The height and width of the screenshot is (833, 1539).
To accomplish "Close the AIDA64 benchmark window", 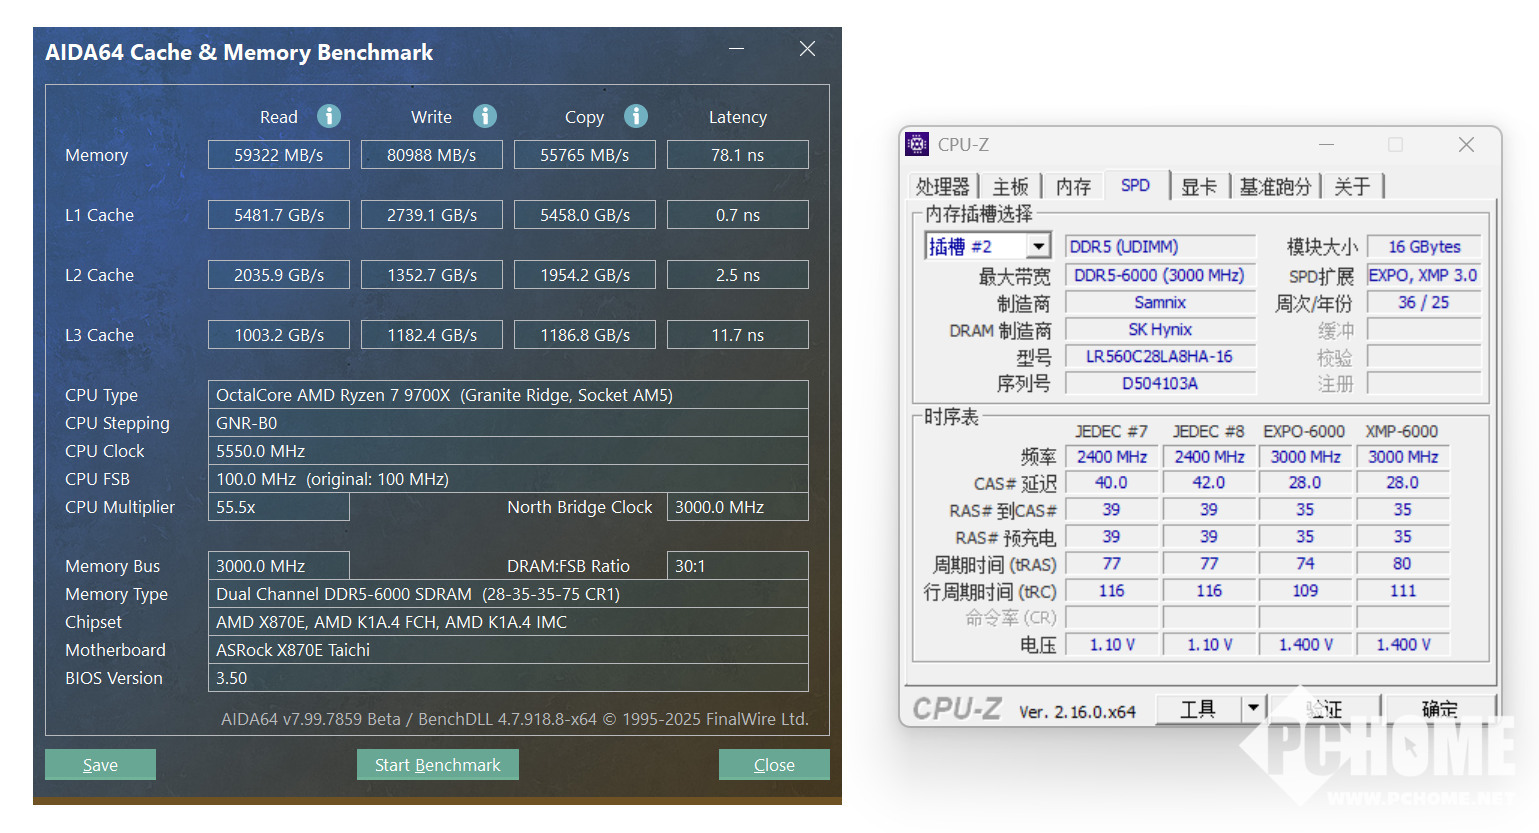I will pos(807,49).
